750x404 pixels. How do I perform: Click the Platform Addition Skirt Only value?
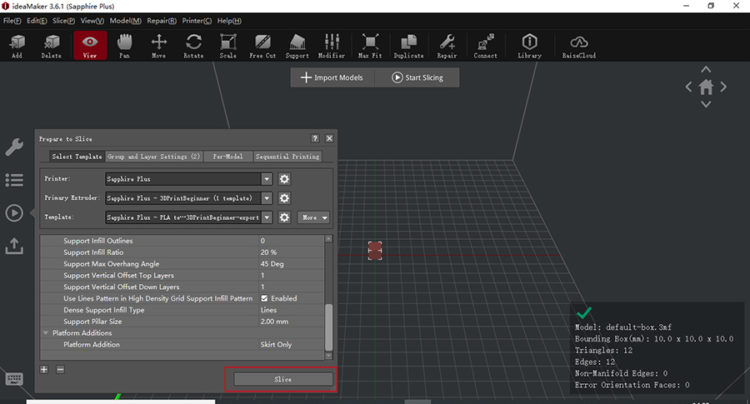(x=276, y=345)
